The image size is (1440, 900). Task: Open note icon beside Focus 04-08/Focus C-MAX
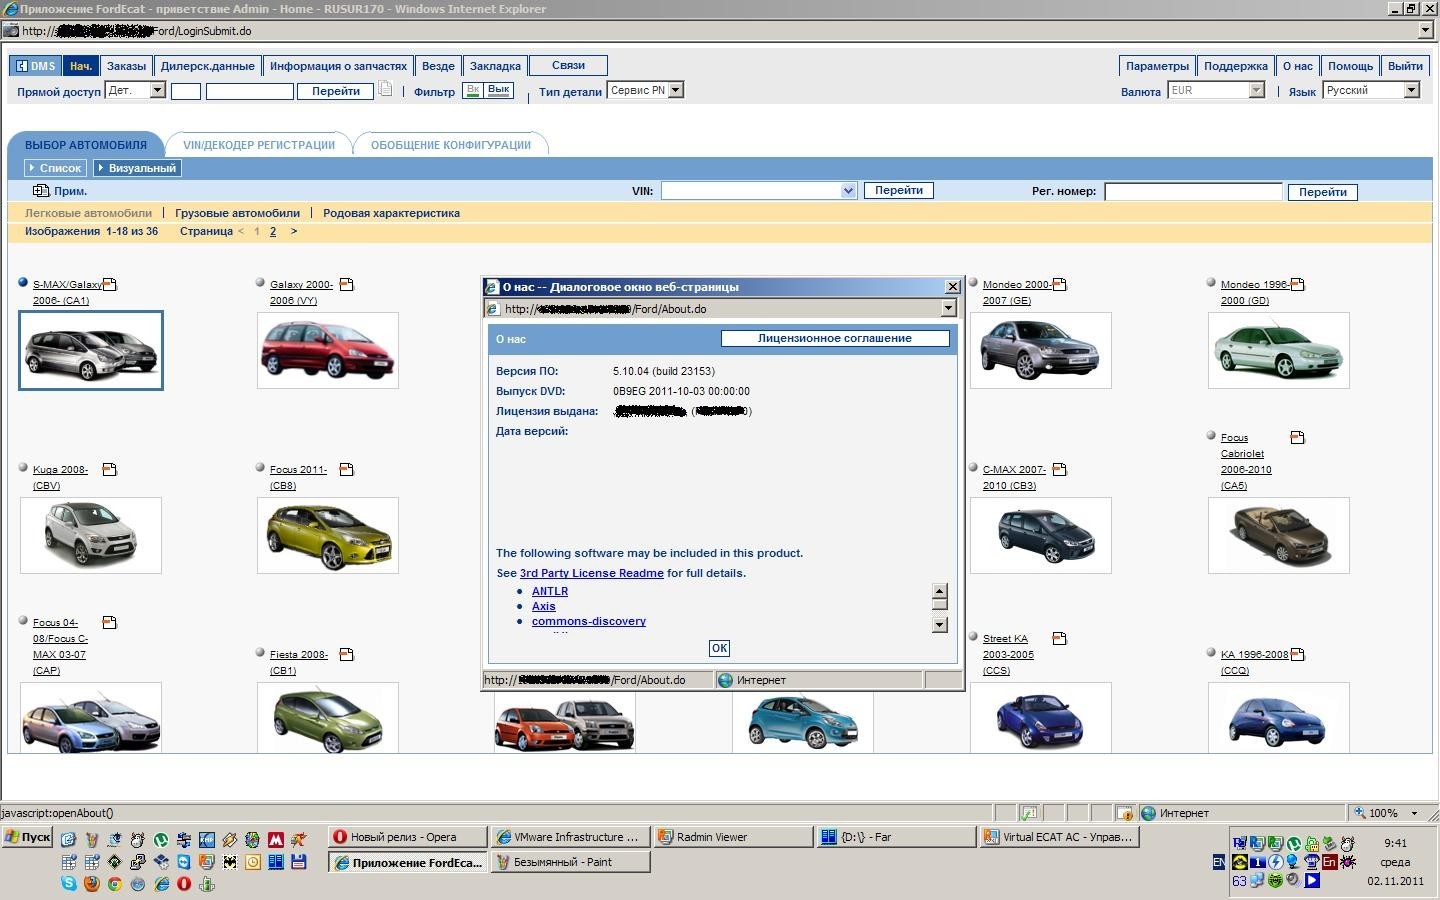(110, 622)
